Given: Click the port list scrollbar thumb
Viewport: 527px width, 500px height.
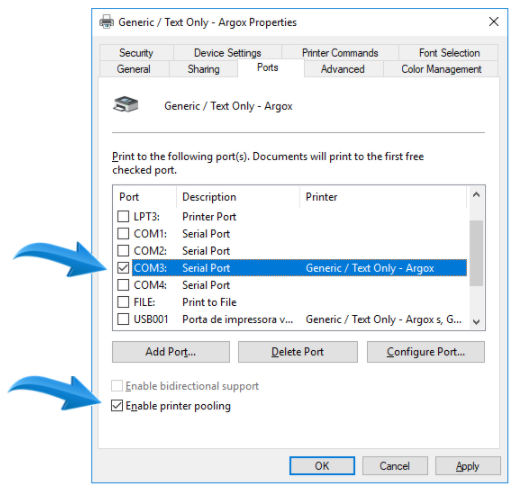Looking at the screenshot, I should pyautogui.click(x=476, y=253).
